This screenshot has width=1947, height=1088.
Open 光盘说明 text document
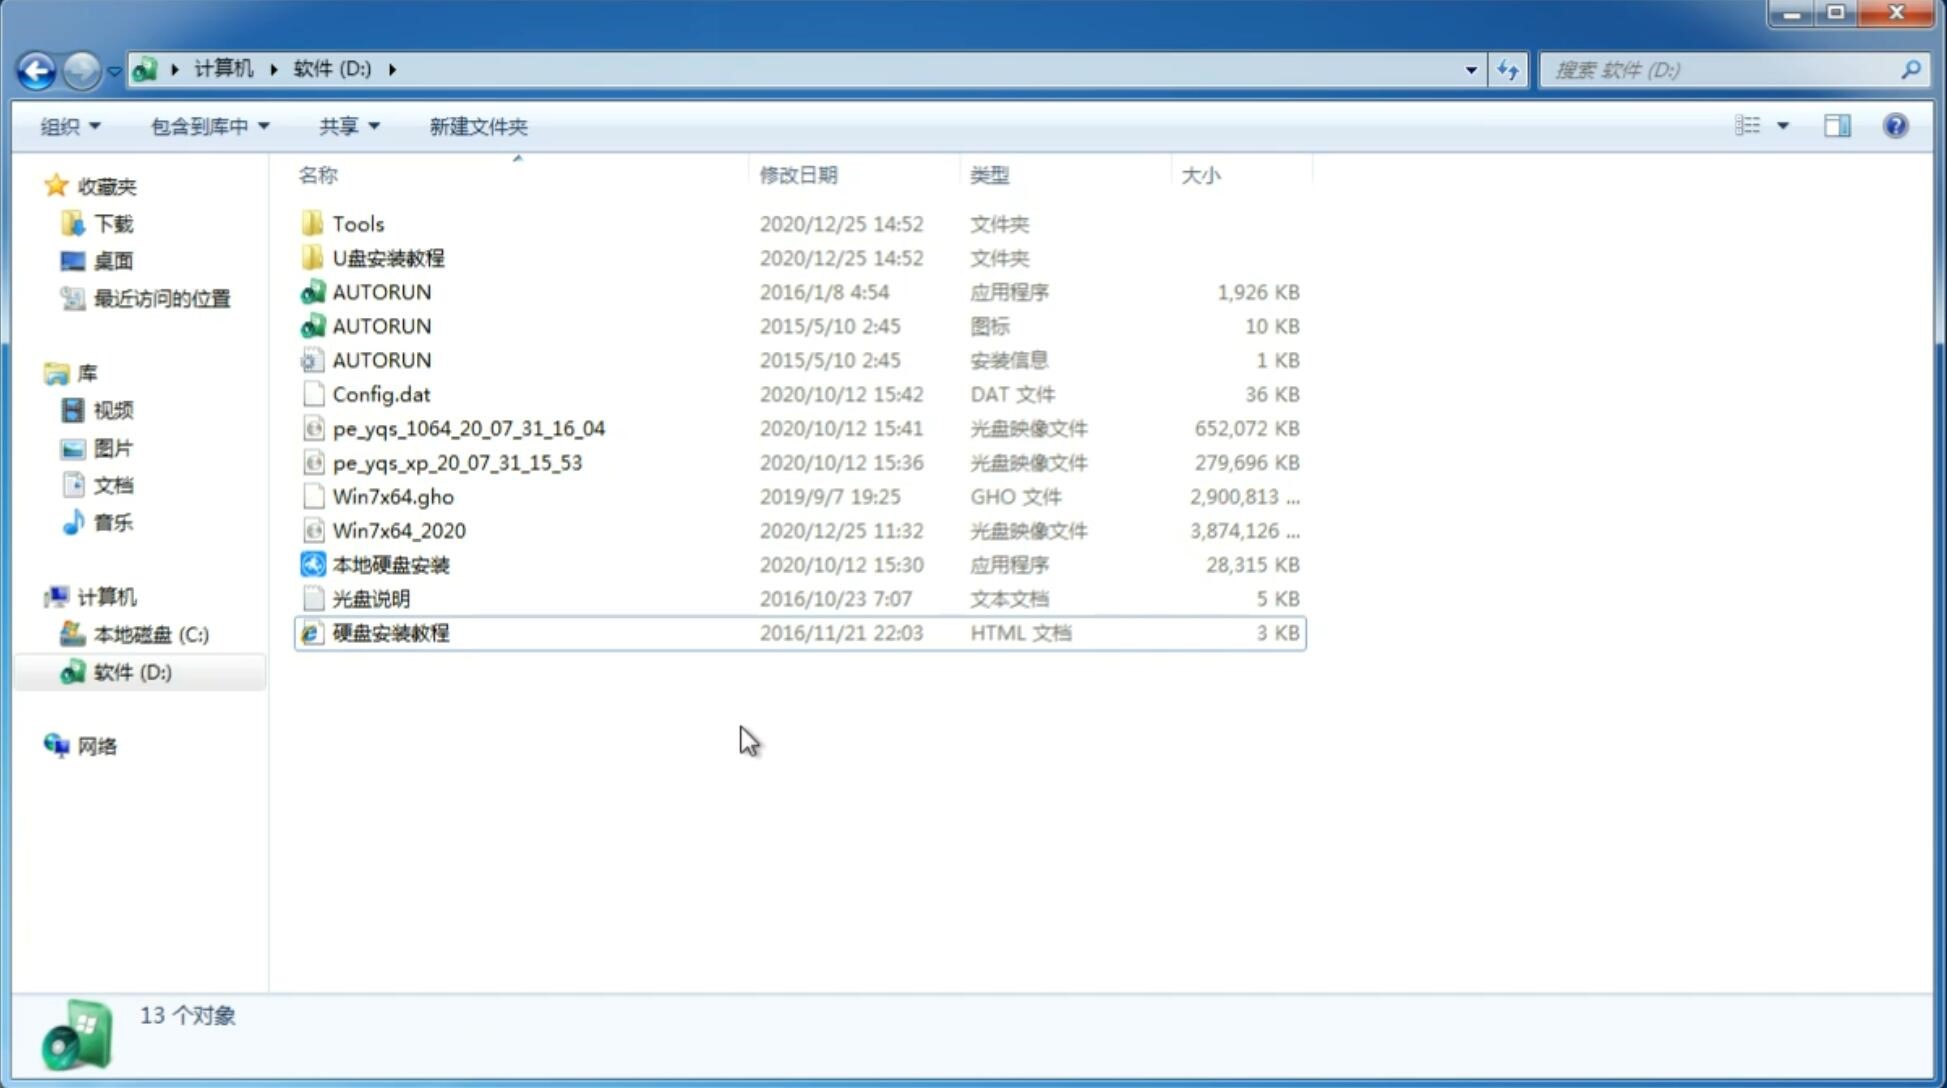372,599
